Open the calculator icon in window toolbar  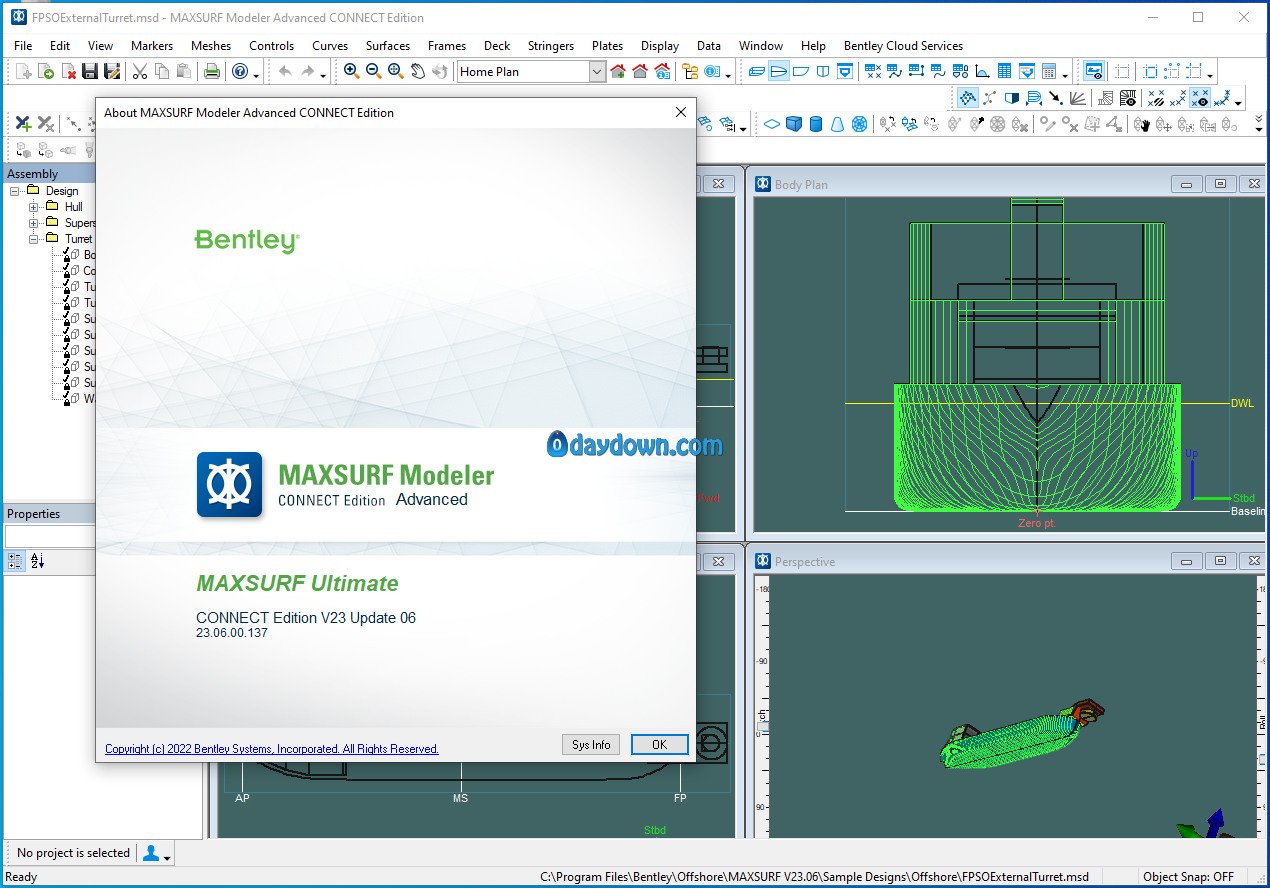click(x=1049, y=71)
